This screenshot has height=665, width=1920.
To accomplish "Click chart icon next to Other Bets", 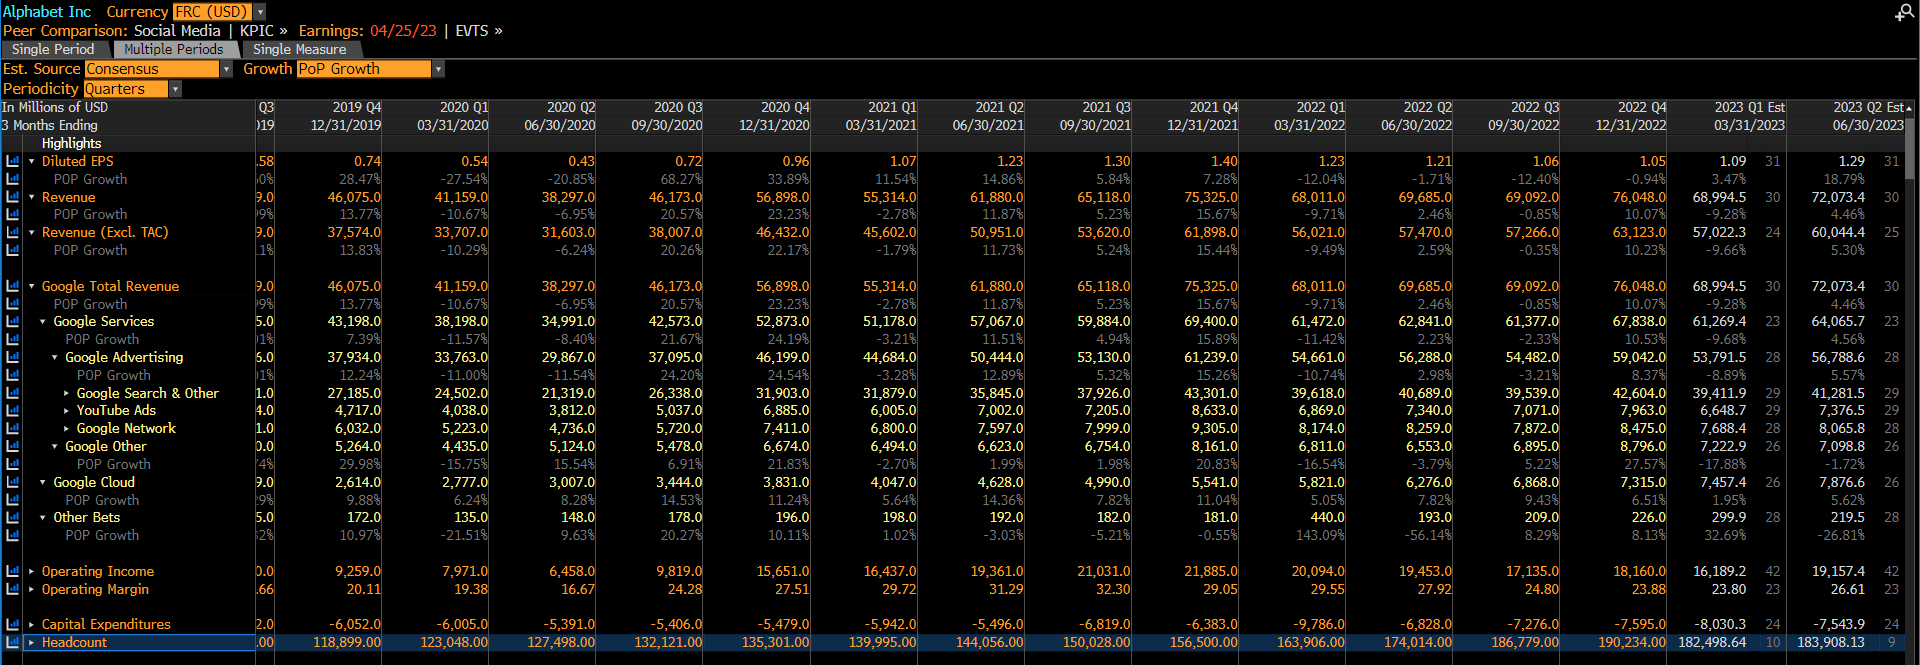I will click(13, 517).
